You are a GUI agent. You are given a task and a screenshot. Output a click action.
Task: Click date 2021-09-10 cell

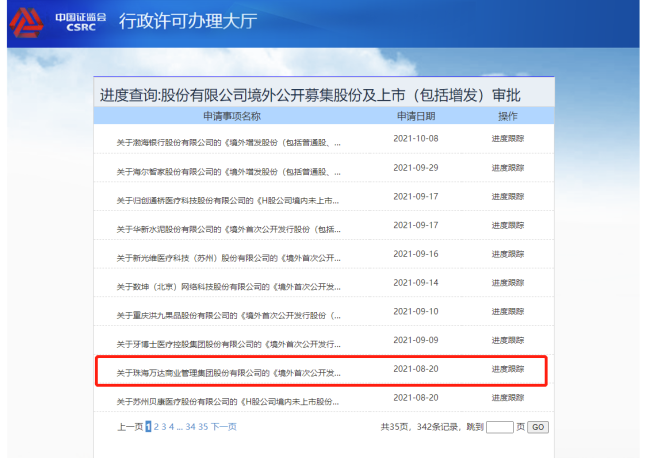point(416,311)
